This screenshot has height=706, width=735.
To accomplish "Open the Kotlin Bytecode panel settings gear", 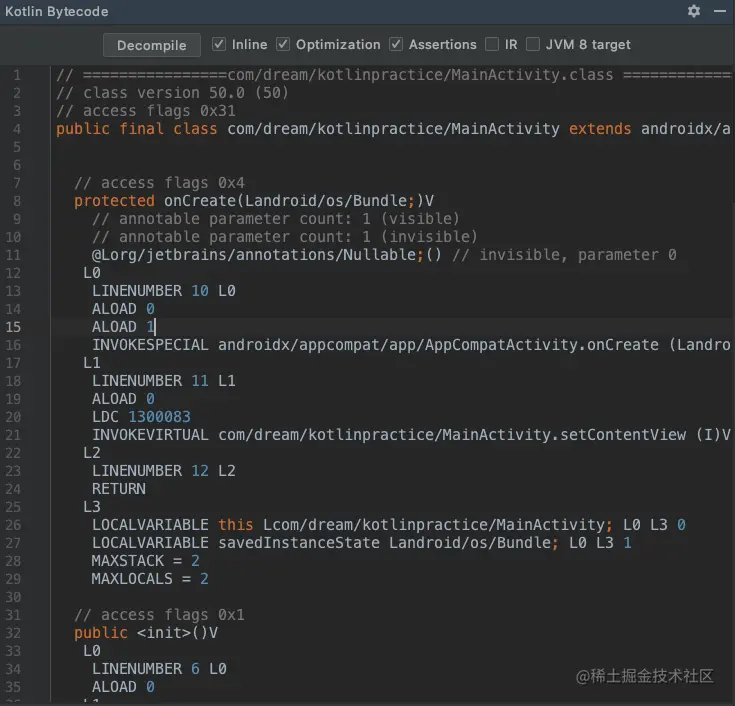I will [x=694, y=11].
